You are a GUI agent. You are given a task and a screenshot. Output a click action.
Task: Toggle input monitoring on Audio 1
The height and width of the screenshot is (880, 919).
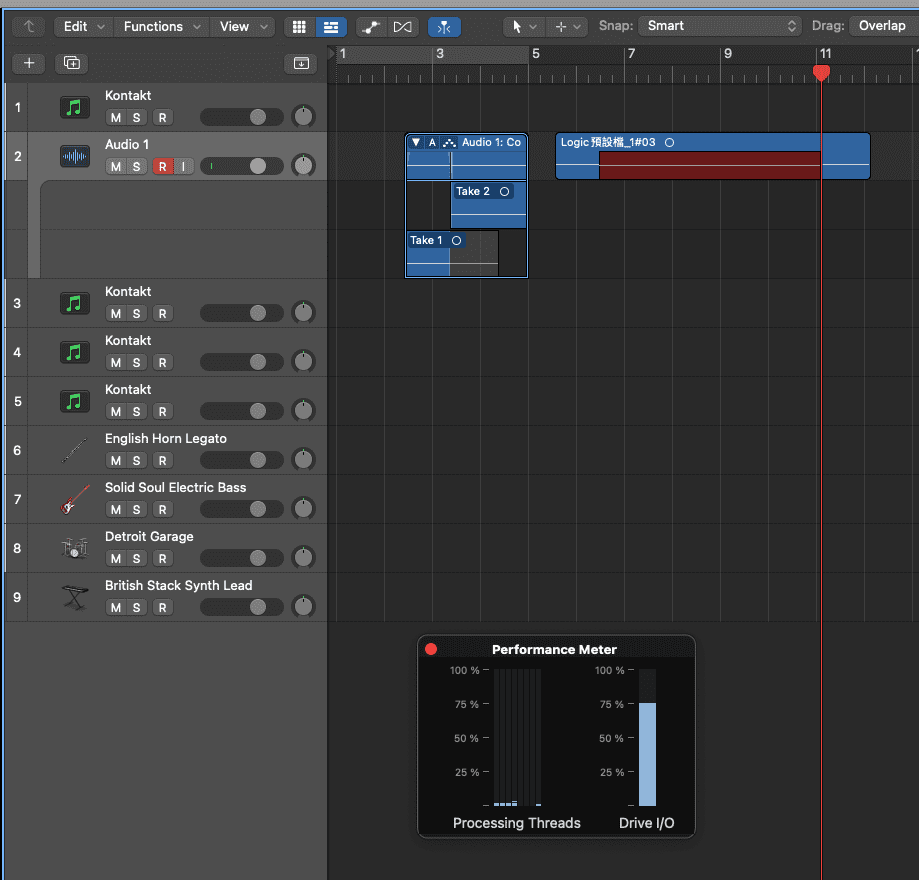pyautogui.click(x=183, y=166)
